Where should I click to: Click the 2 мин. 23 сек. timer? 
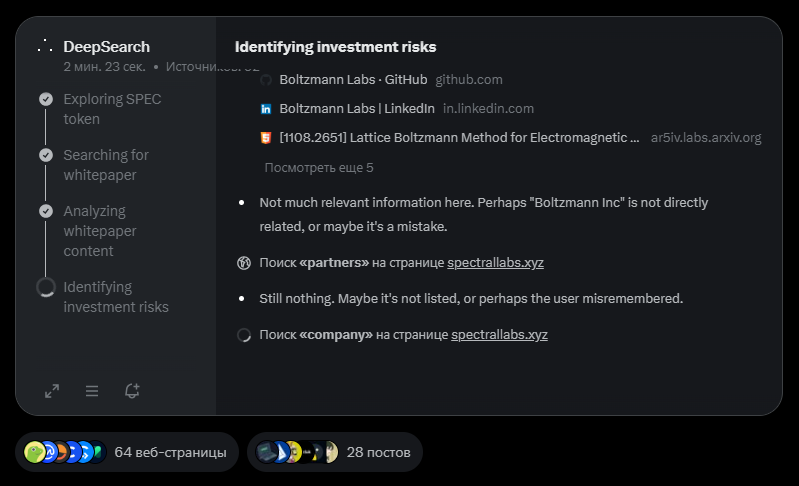click(x=104, y=67)
